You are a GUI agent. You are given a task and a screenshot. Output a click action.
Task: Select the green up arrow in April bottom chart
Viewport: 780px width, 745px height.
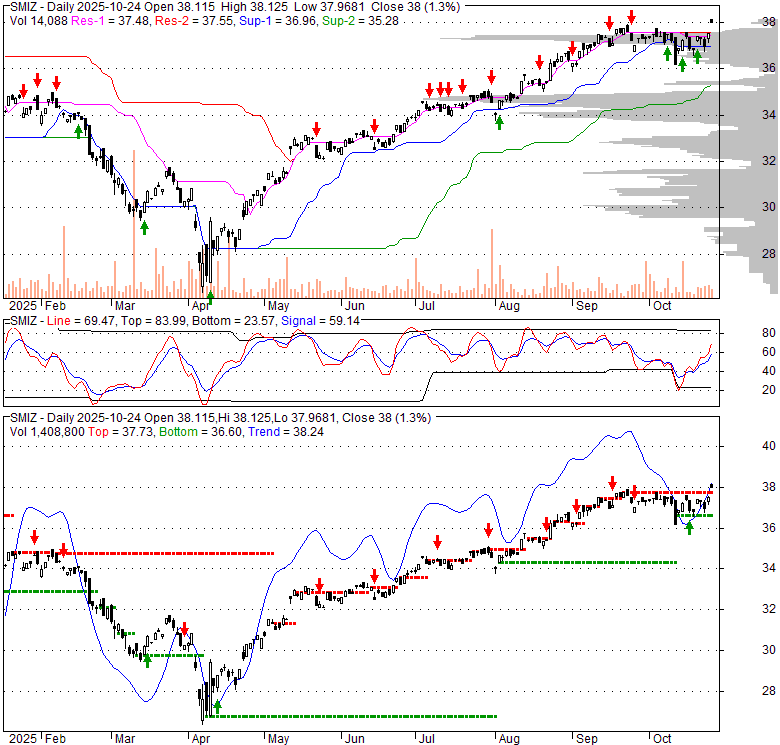pos(217,707)
